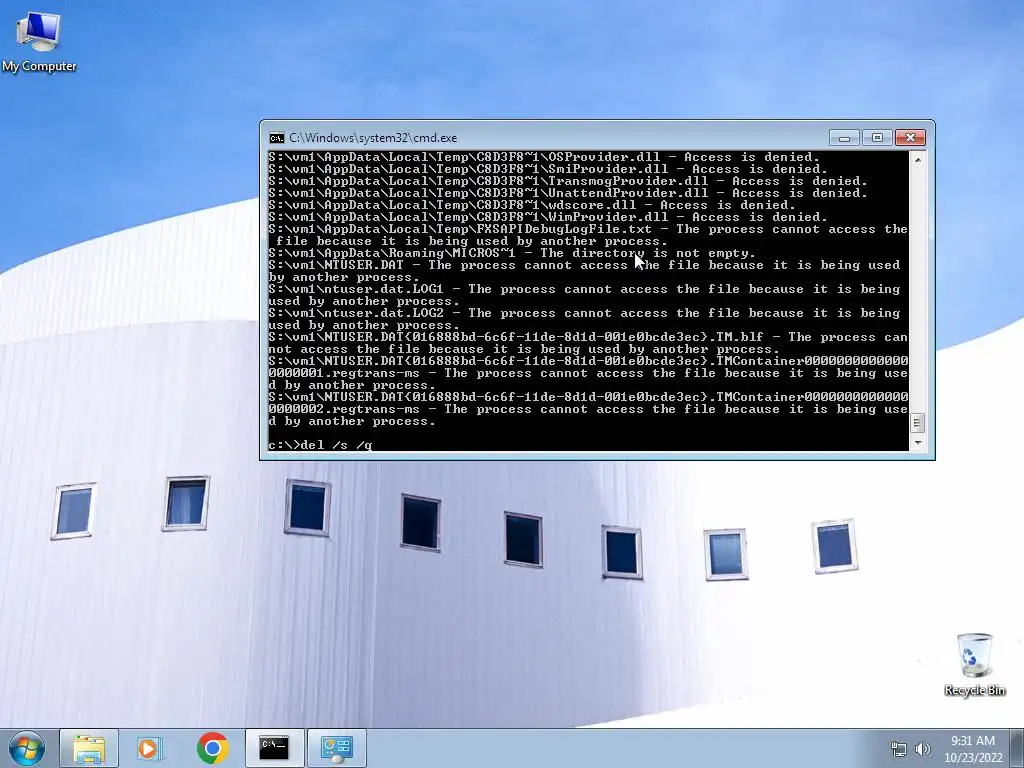This screenshot has width=1024, height=768.
Task: Click the '0000002.regtrans-ms' output line
Action: [x=588, y=409]
